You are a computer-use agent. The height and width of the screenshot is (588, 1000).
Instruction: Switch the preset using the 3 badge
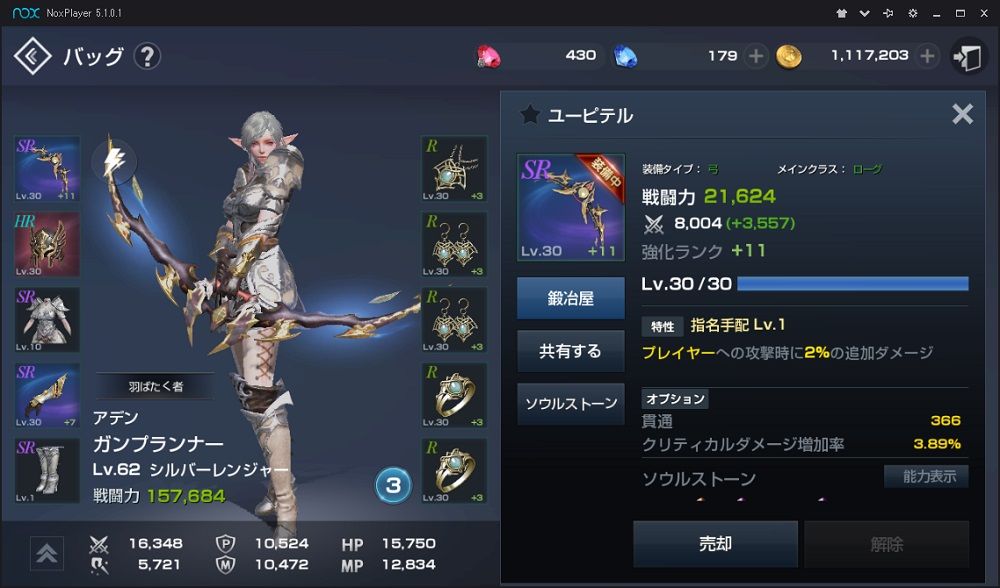pos(393,486)
